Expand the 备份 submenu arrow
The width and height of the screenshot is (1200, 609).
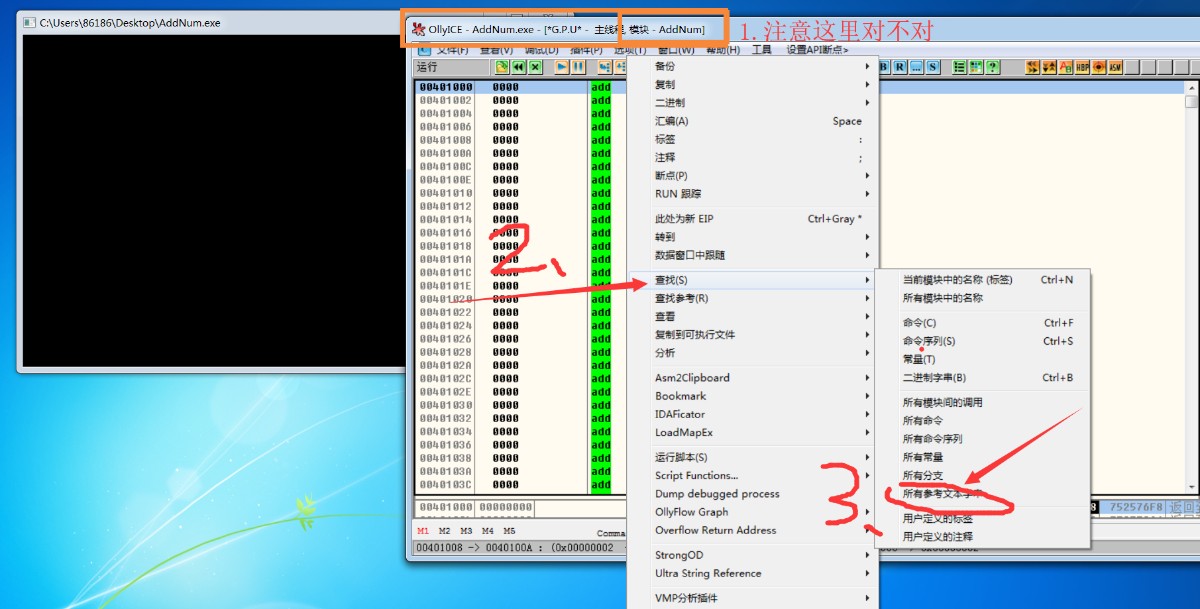[867, 66]
